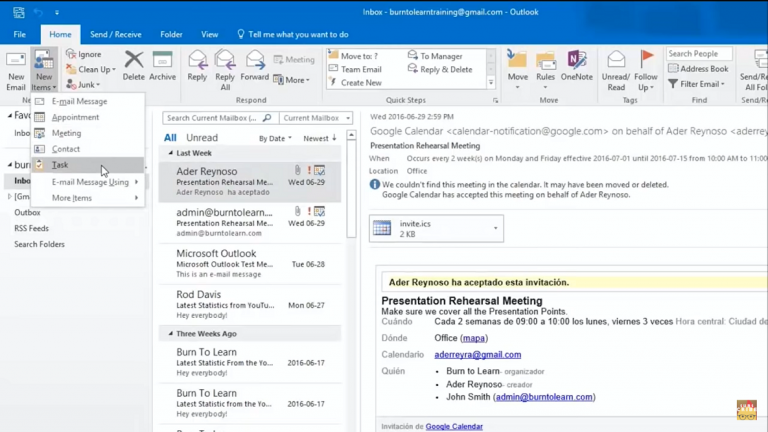768x432 pixels.
Task: Choose Meeting in New Items menu
Action: tap(88, 133)
